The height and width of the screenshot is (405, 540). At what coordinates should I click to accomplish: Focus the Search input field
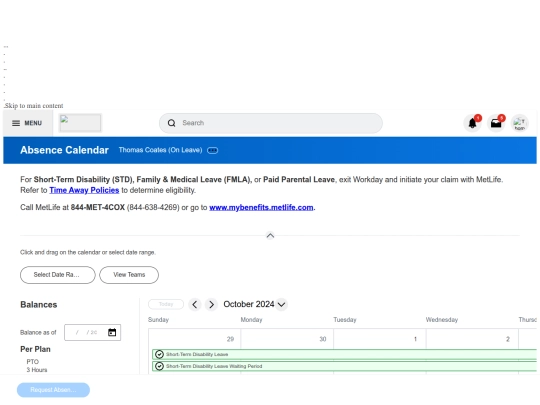pos(271,123)
